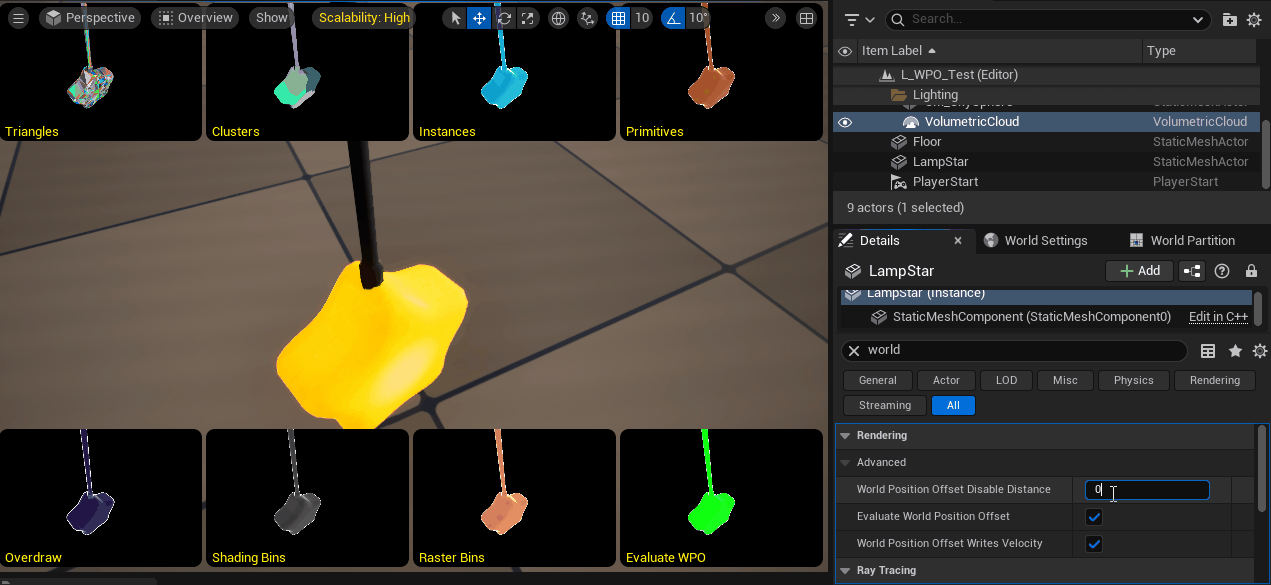Open grid snap size value 10
Image resolution: width=1271 pixels, height=585 pixels.
click(x=642, y=18)
